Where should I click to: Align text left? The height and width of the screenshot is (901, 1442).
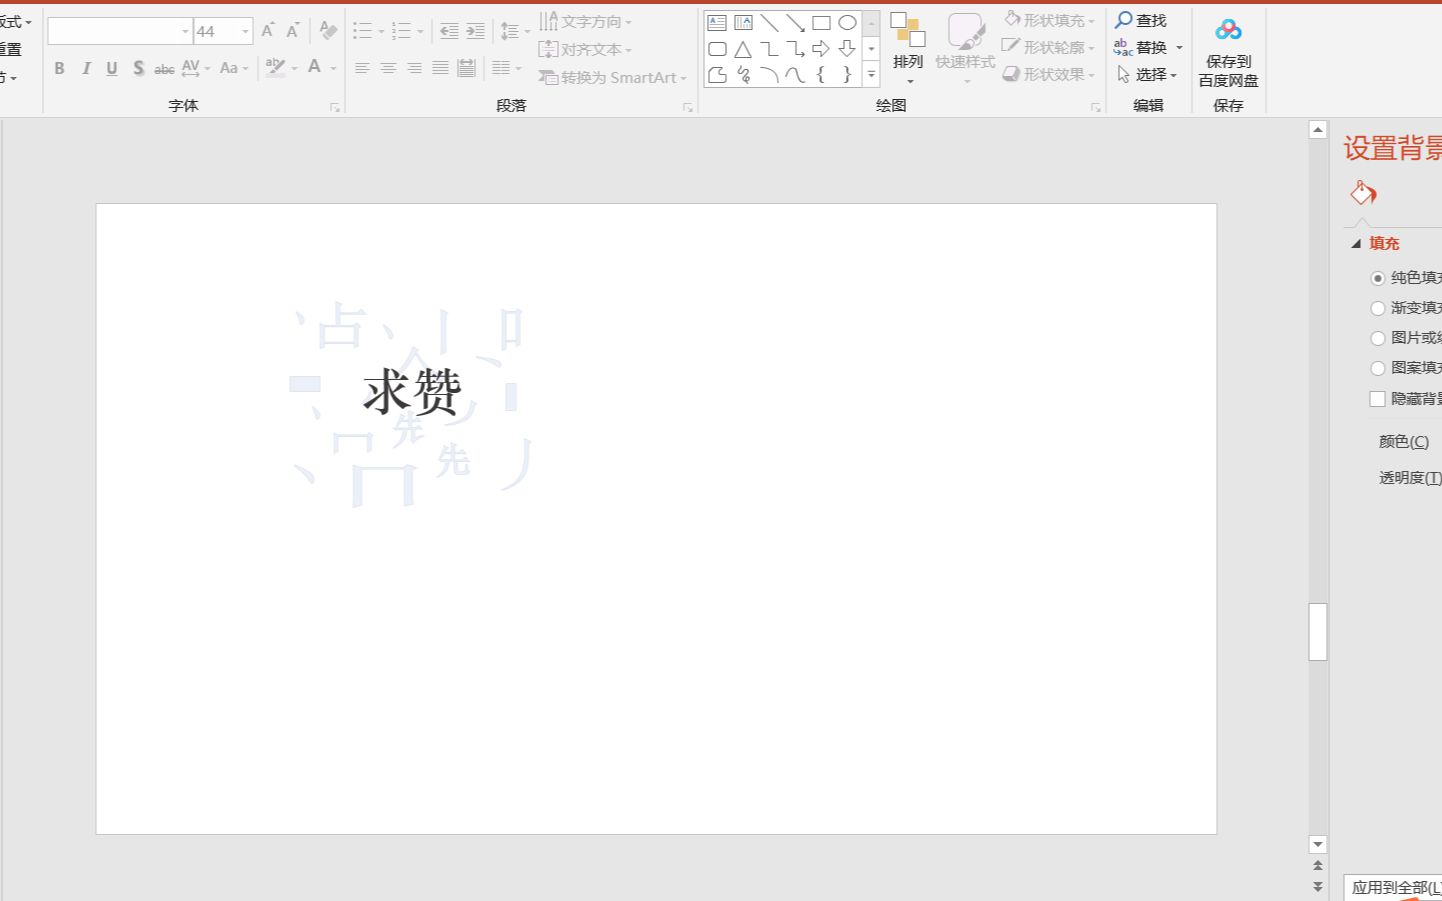(362, 68)
